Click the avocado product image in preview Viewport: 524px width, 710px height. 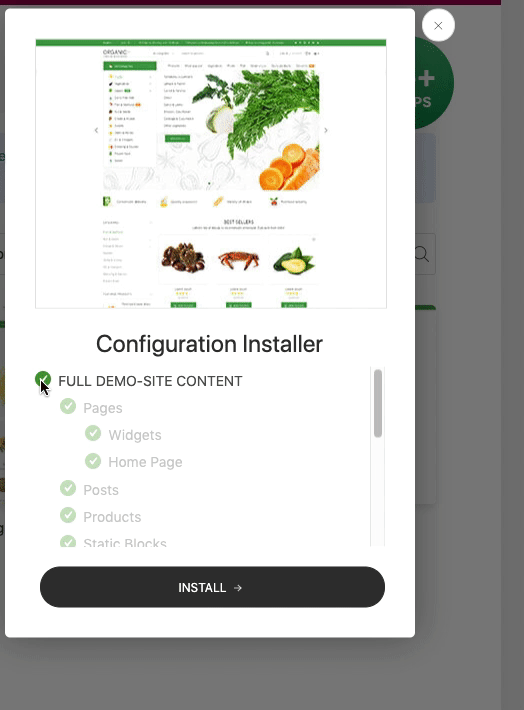[294, 261]
